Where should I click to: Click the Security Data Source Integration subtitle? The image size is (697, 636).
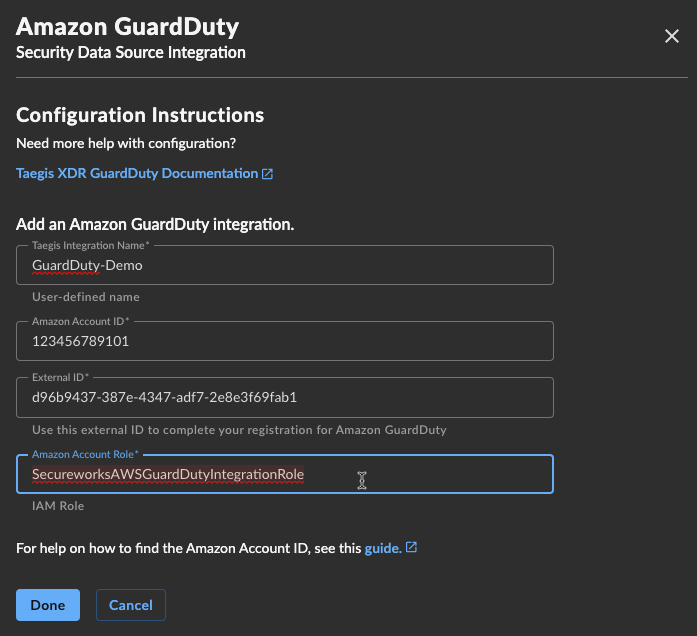pos(131,52)
